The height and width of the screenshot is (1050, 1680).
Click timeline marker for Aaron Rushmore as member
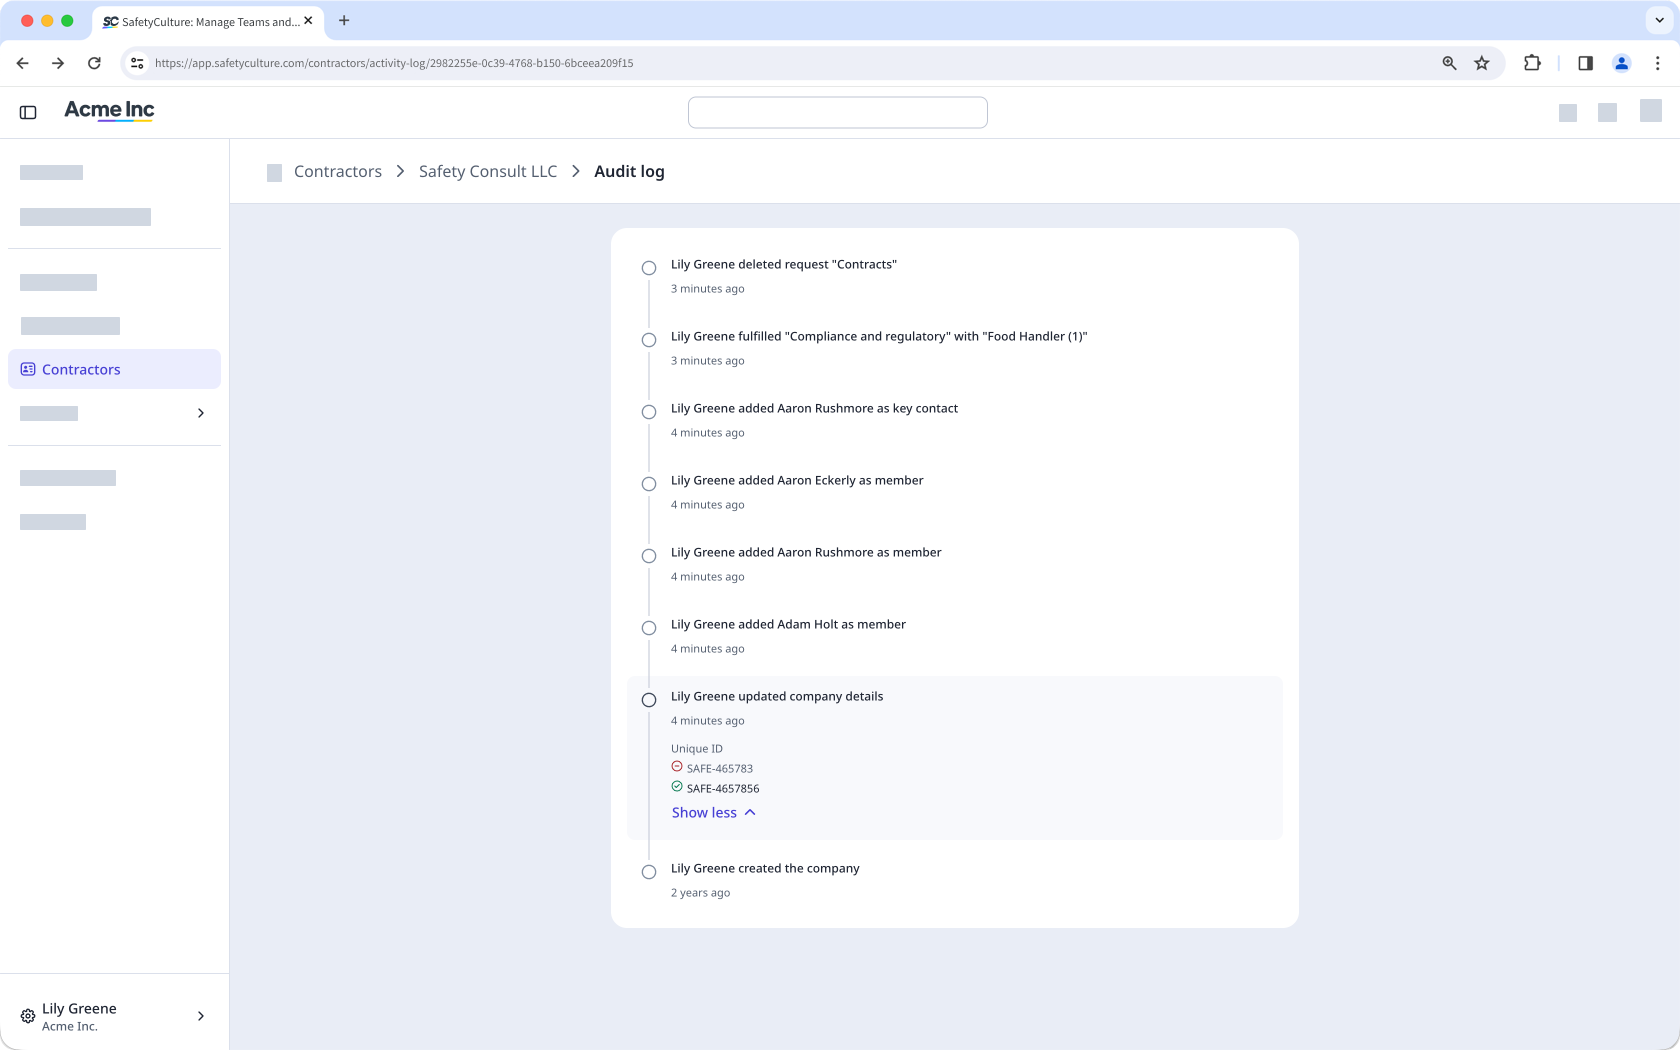[649, 556]
